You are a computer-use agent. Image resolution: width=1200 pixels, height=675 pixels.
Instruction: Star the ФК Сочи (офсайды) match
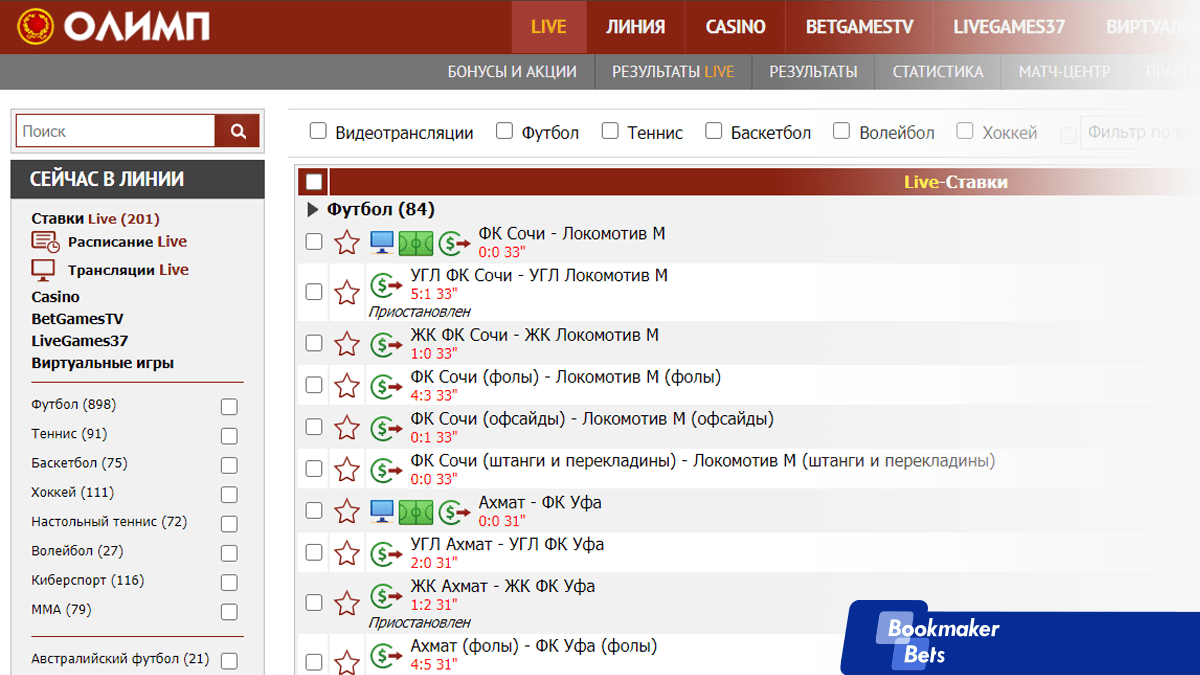(x=347, y=428)
